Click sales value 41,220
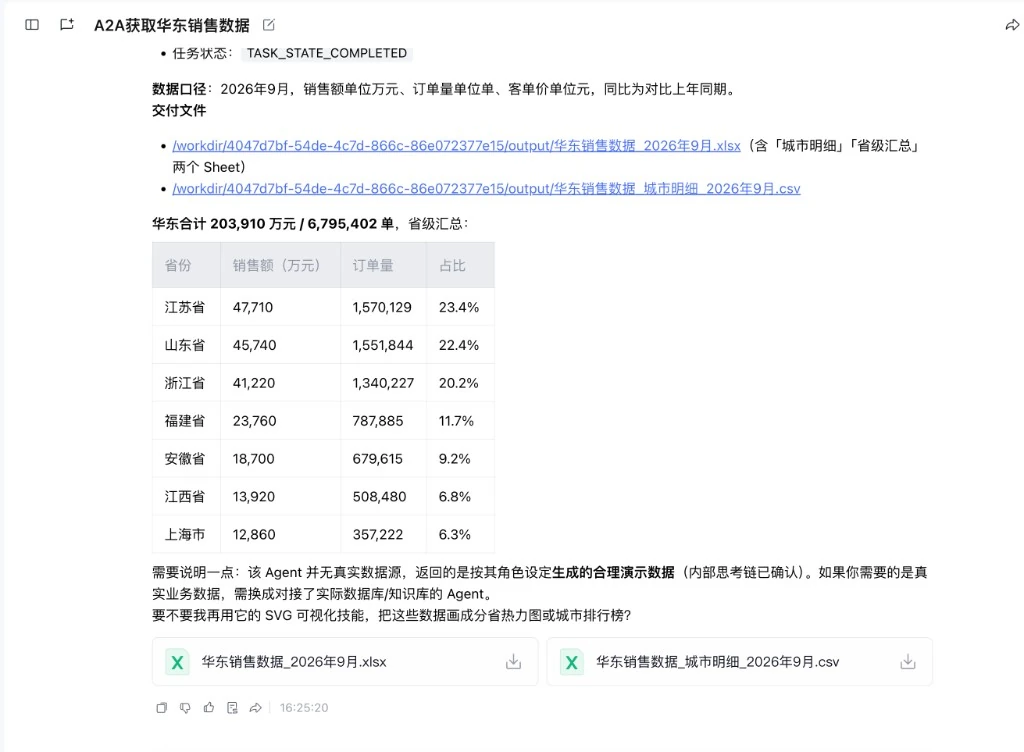1024x752 pixels. click(x=254, y=383)
